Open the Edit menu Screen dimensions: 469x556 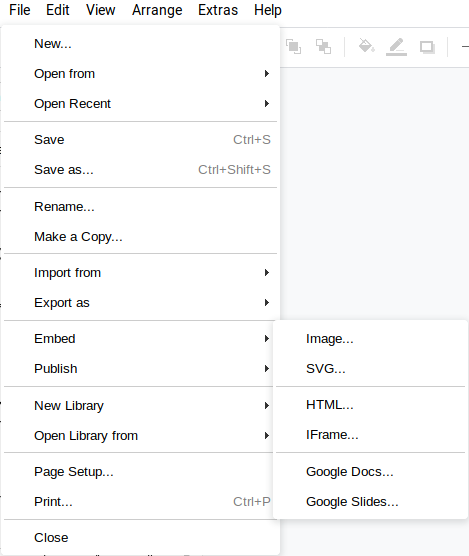click(x=58, y=10)
